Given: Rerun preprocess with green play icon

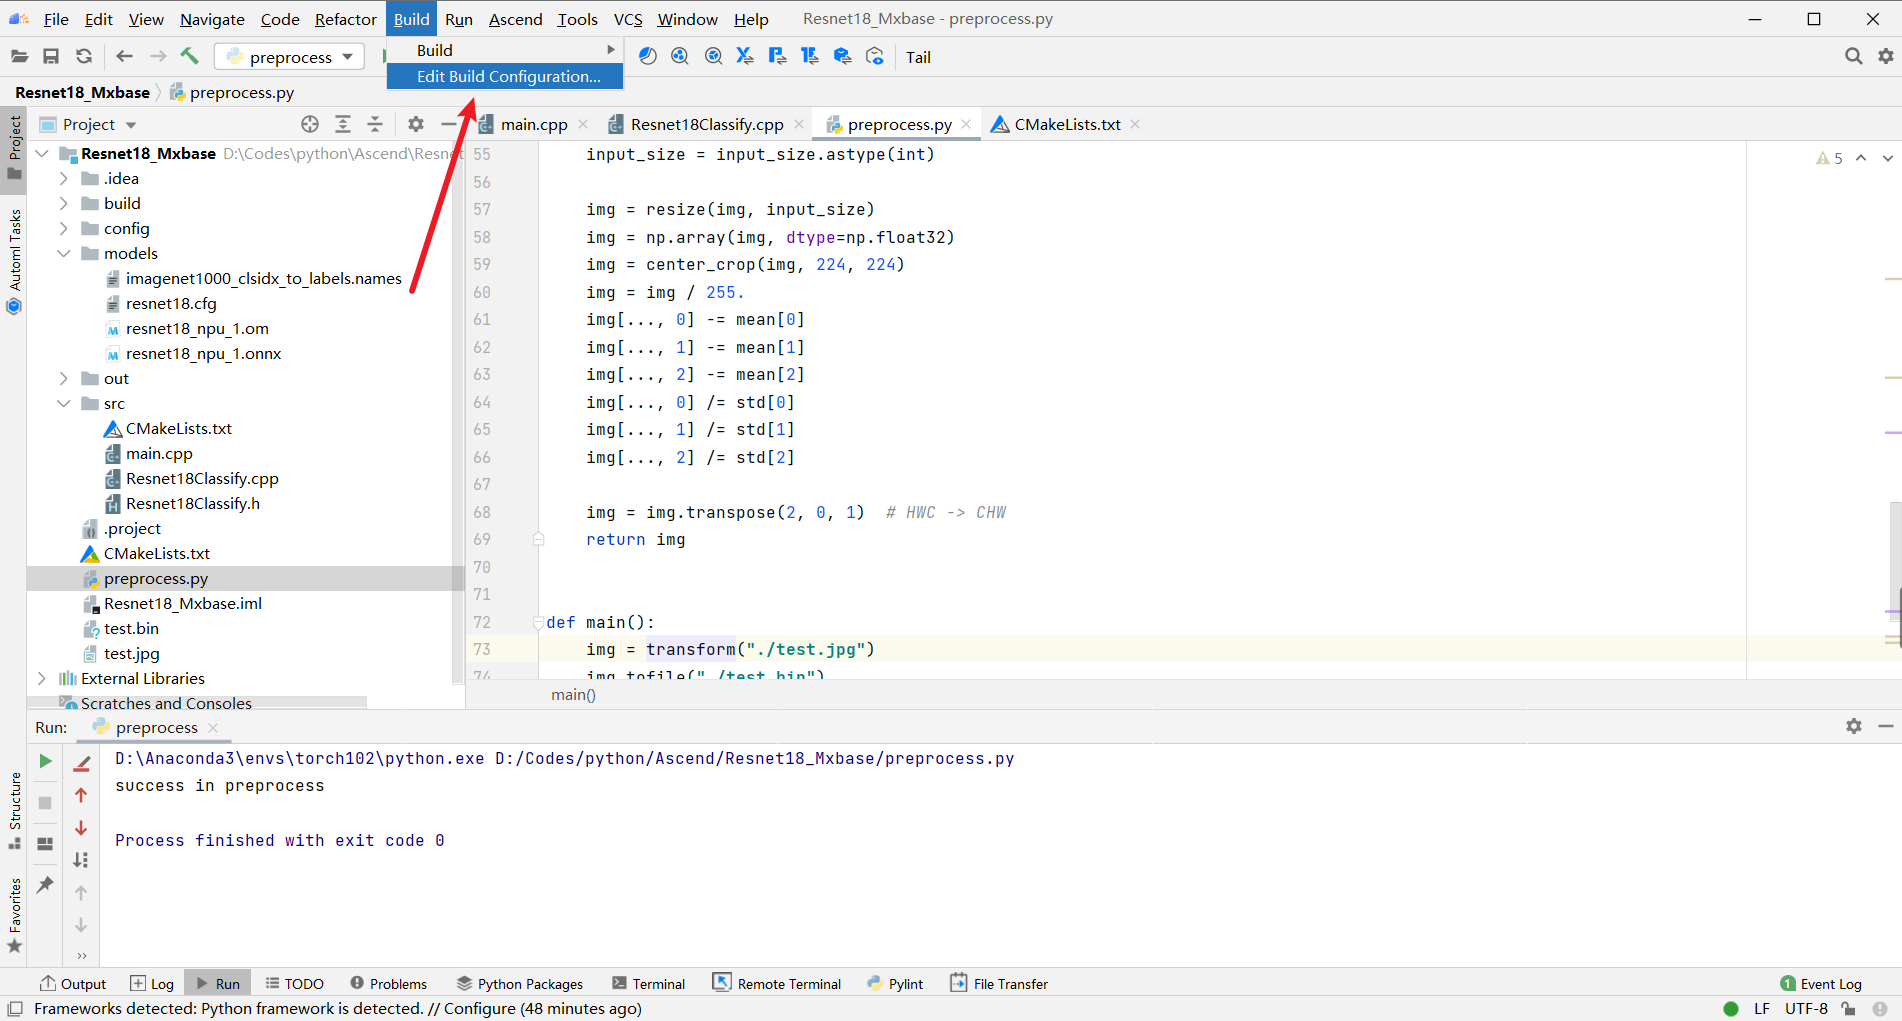Looking at the screenshot, I should tap(45, 762).
